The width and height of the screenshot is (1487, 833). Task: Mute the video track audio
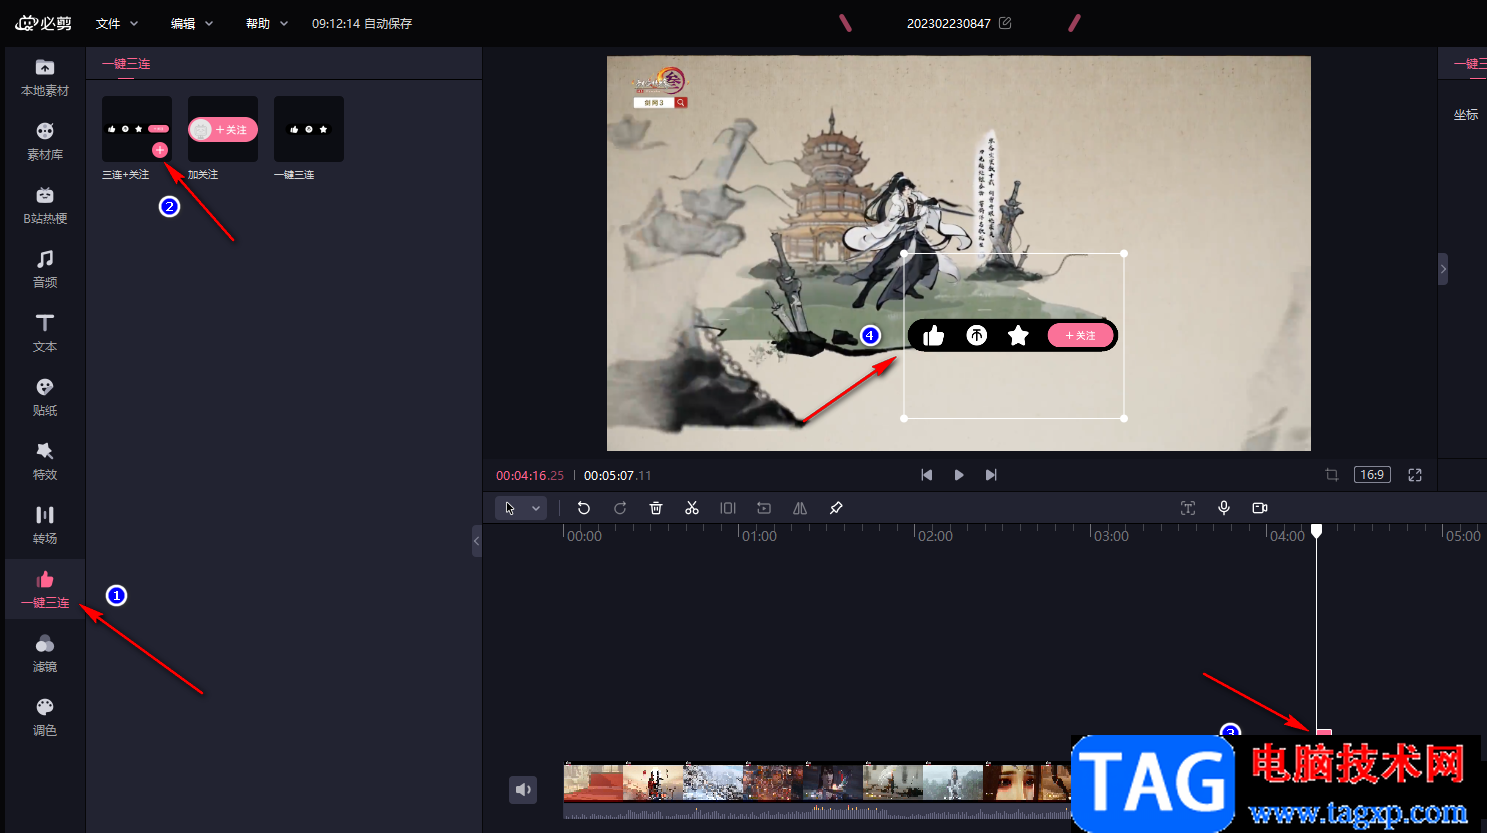tap(523, 790)
